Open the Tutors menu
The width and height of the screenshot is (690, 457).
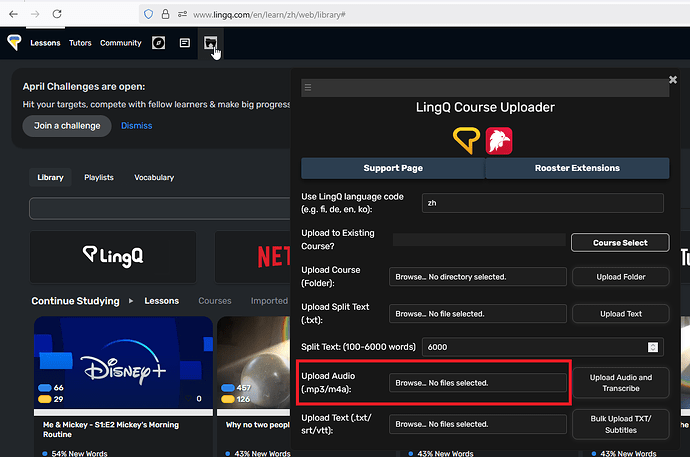(80, 43)
